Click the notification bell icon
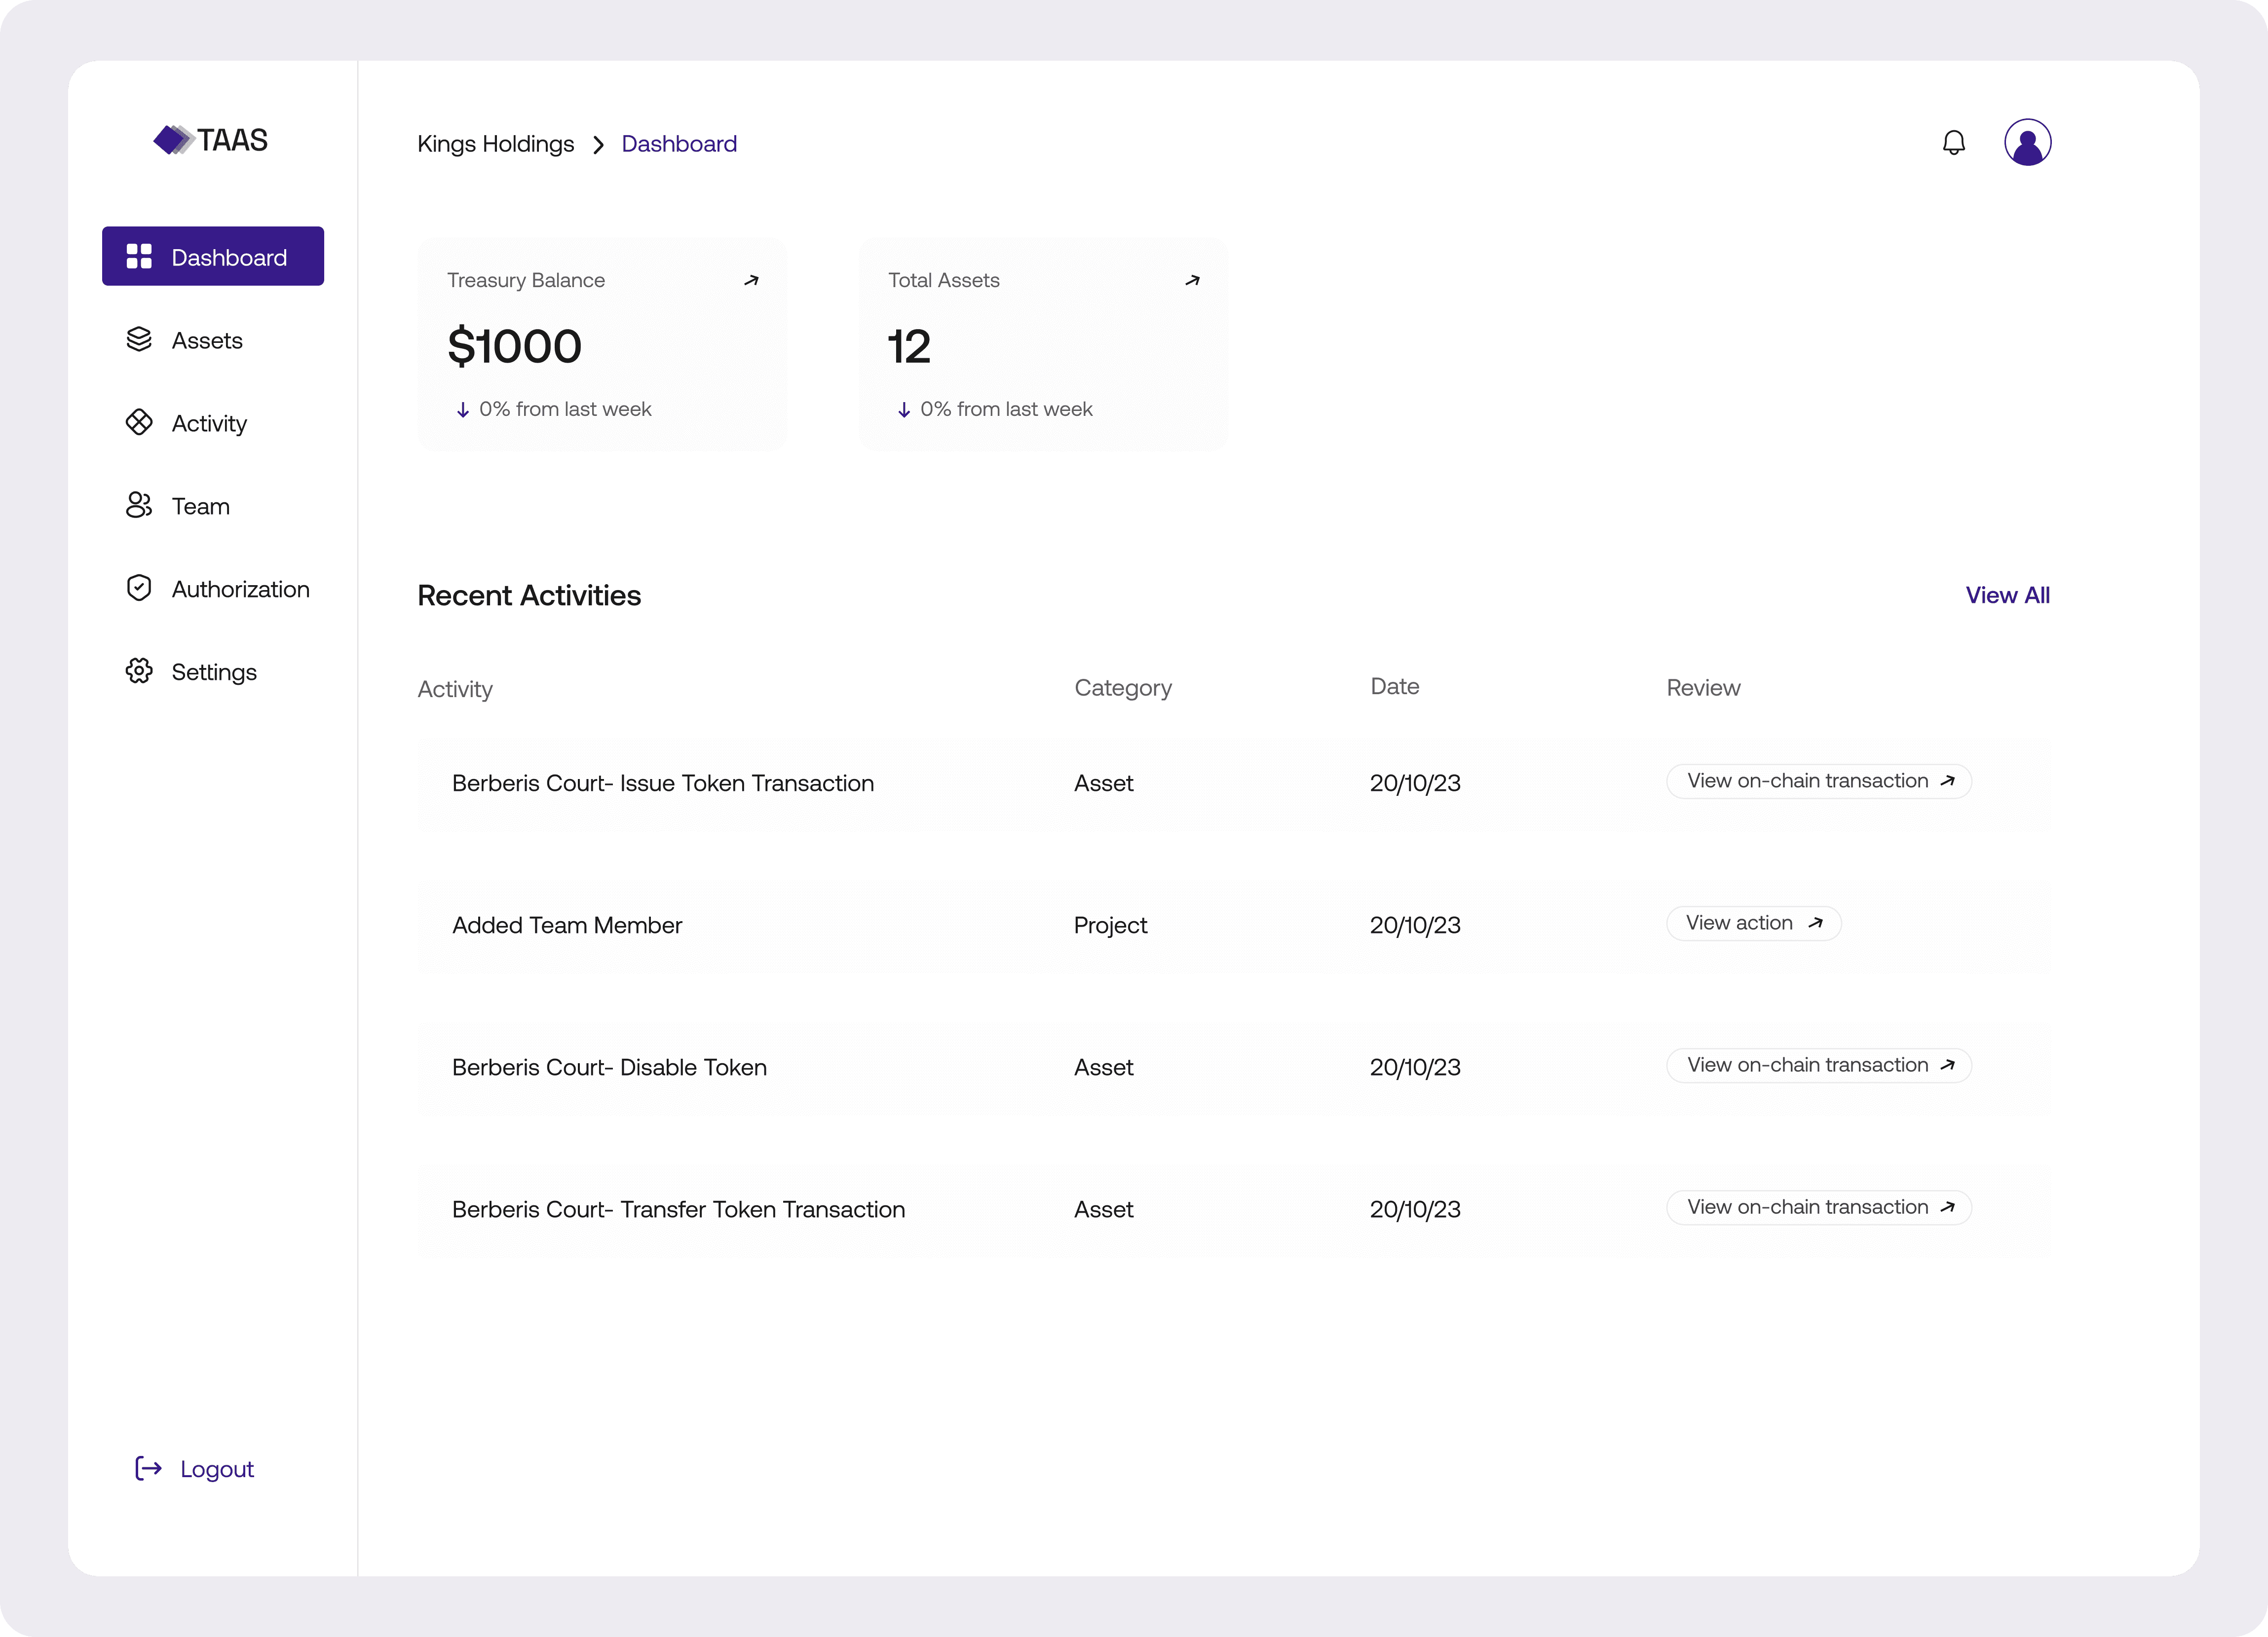Screen dimensions: 2268x1637 tap(1953, 143)
